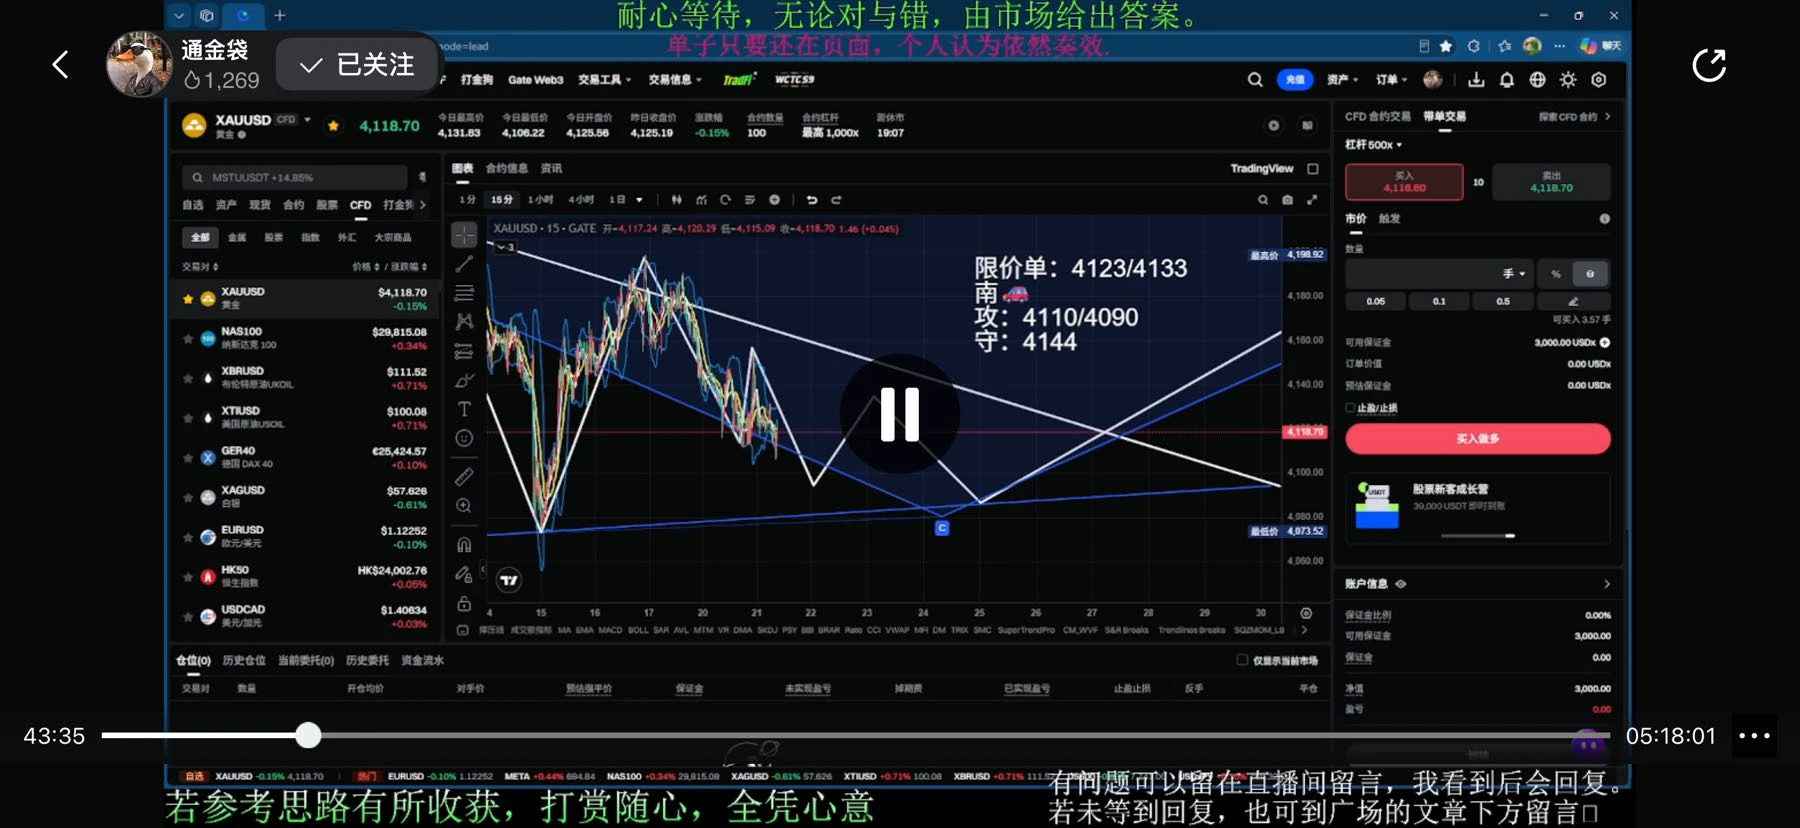Seek the video using the progress slider knob
This screenshot has height=828, width=1800.
click(x=308, y=736)
